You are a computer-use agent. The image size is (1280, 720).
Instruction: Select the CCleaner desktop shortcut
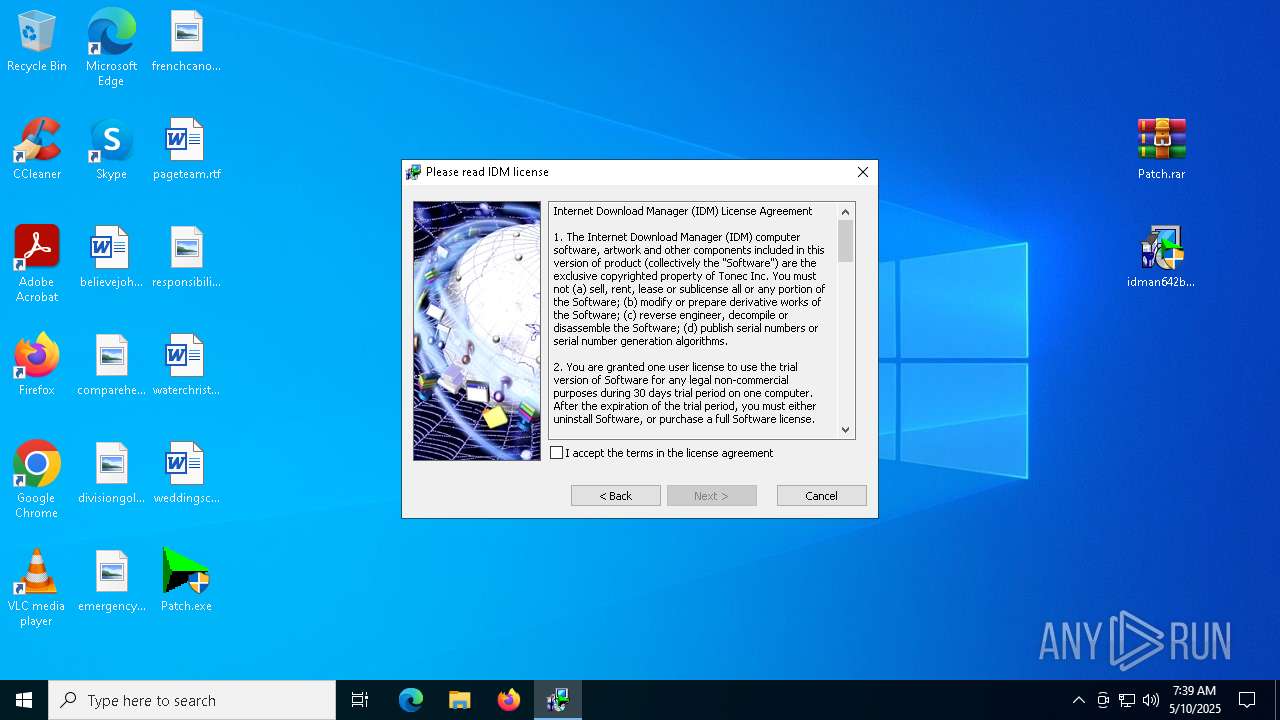(x=37, y=150)
